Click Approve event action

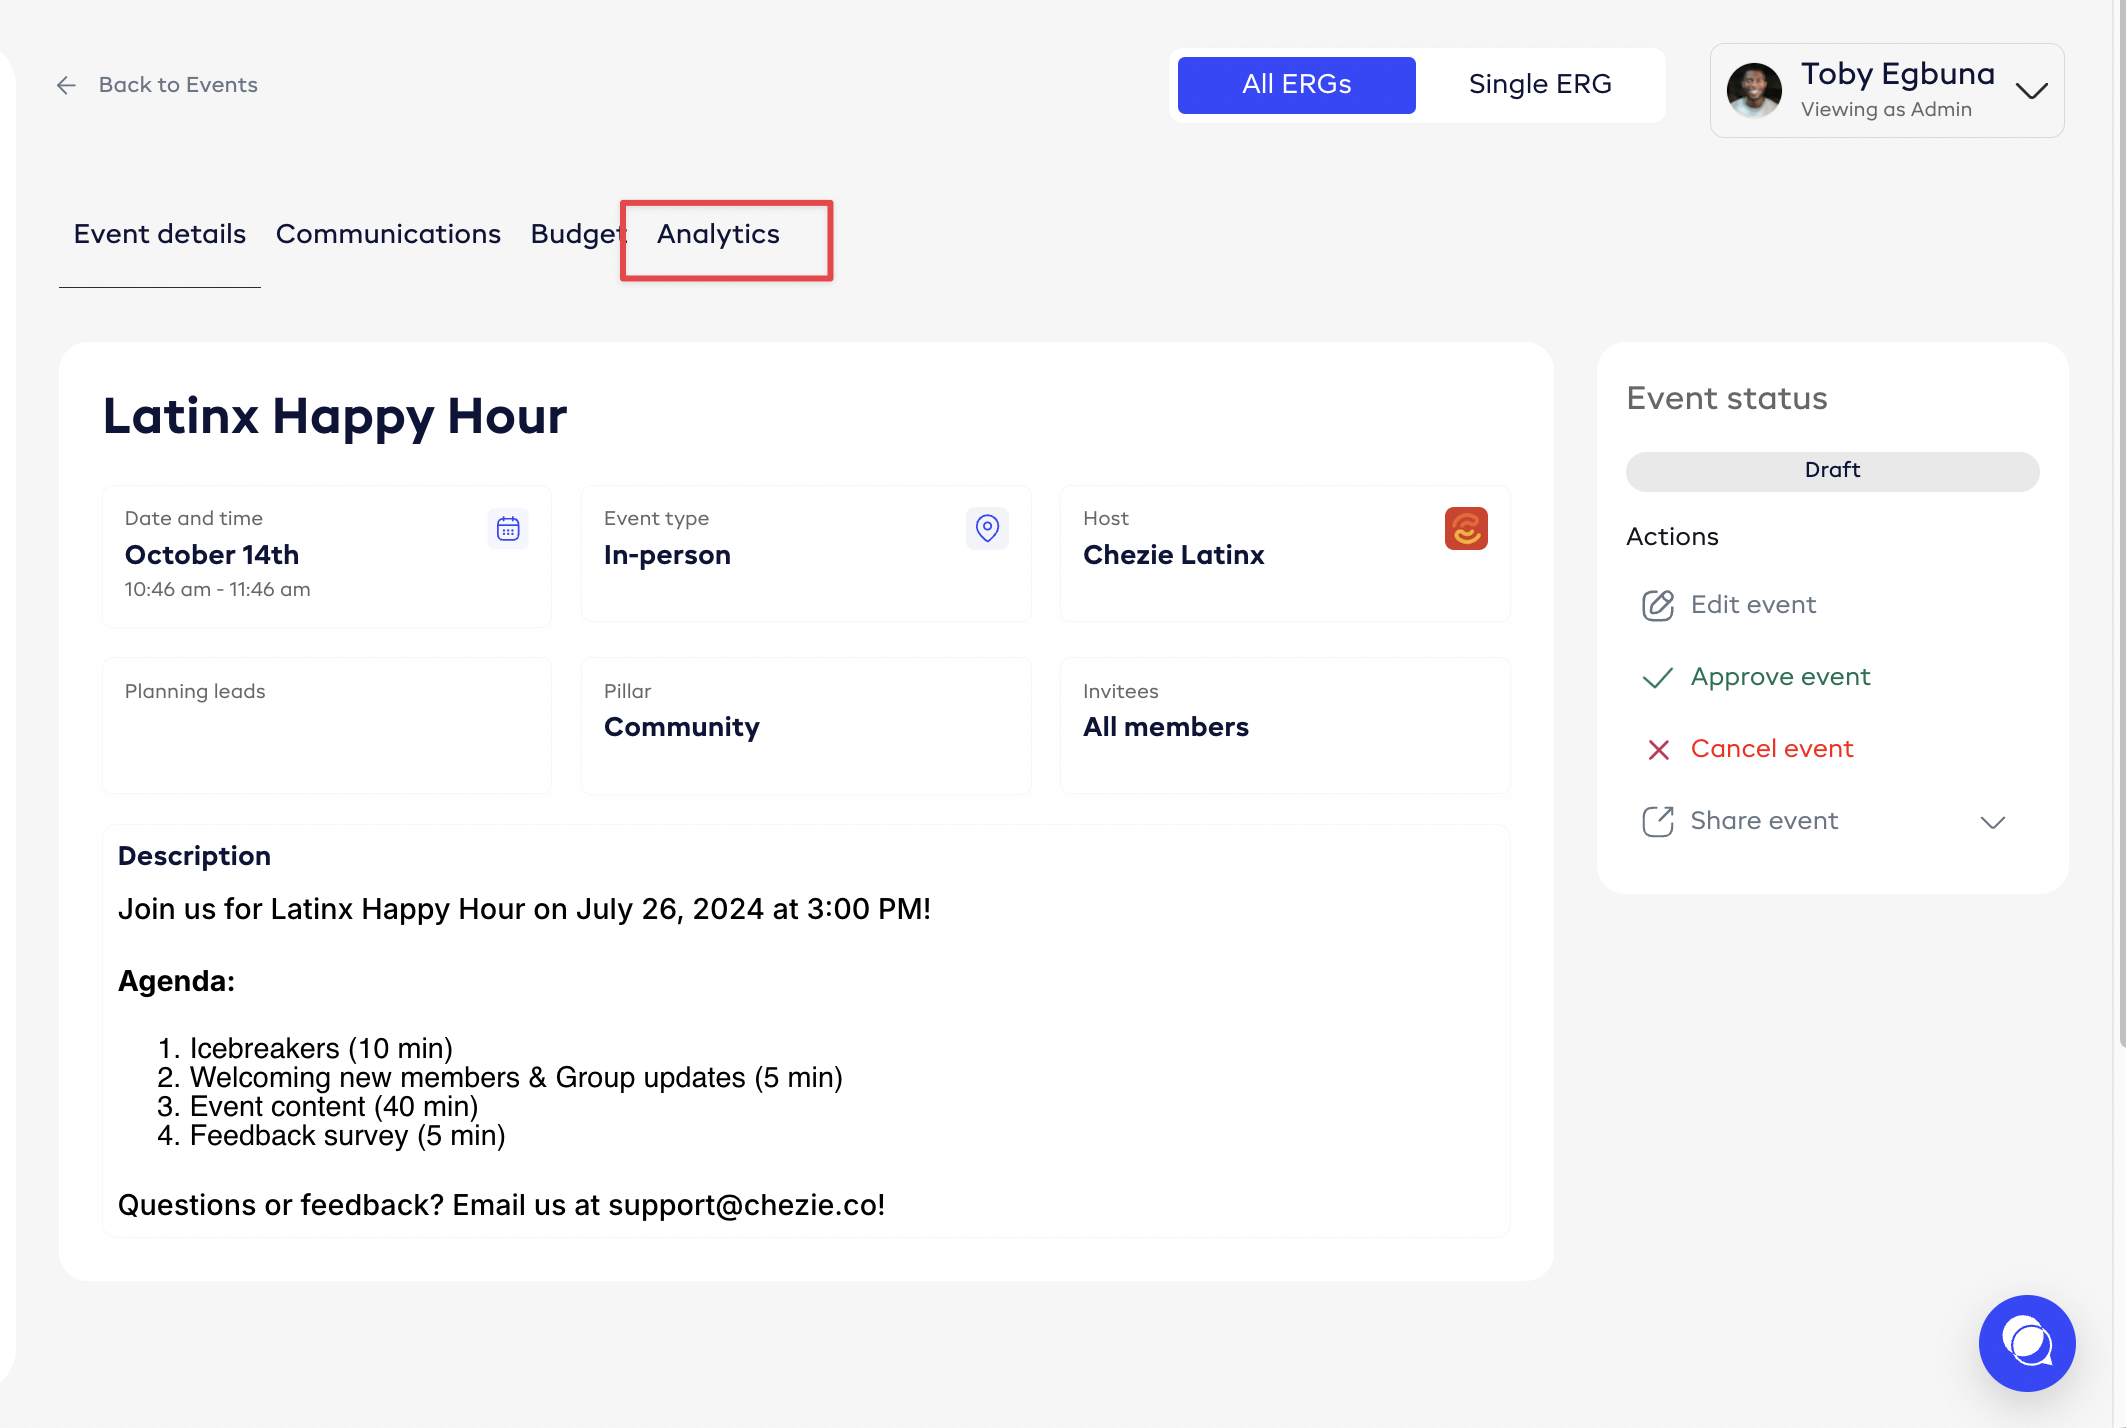(x=1780, y=677)
